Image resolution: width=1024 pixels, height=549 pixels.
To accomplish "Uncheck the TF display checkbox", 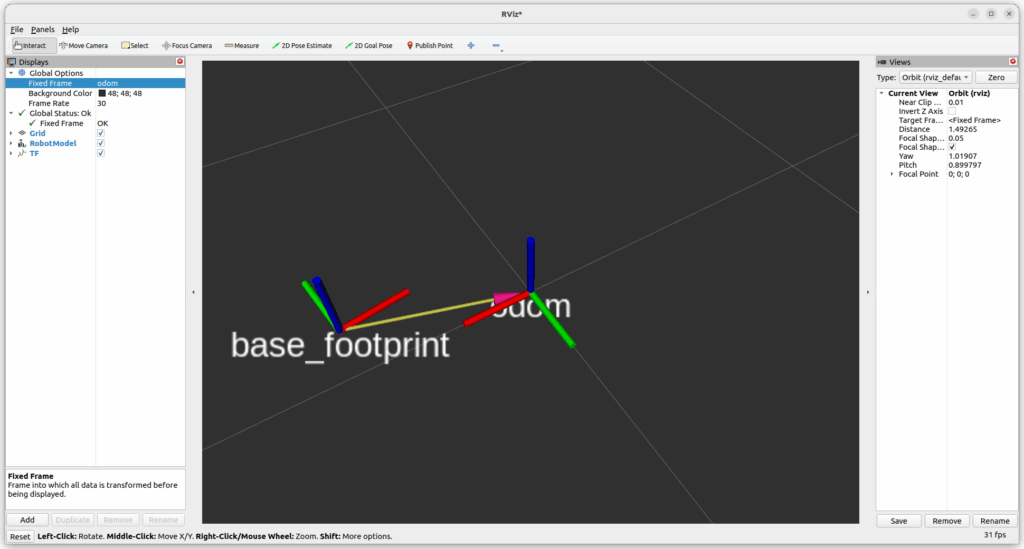I will pyautogui.click(x=101, y=153).
